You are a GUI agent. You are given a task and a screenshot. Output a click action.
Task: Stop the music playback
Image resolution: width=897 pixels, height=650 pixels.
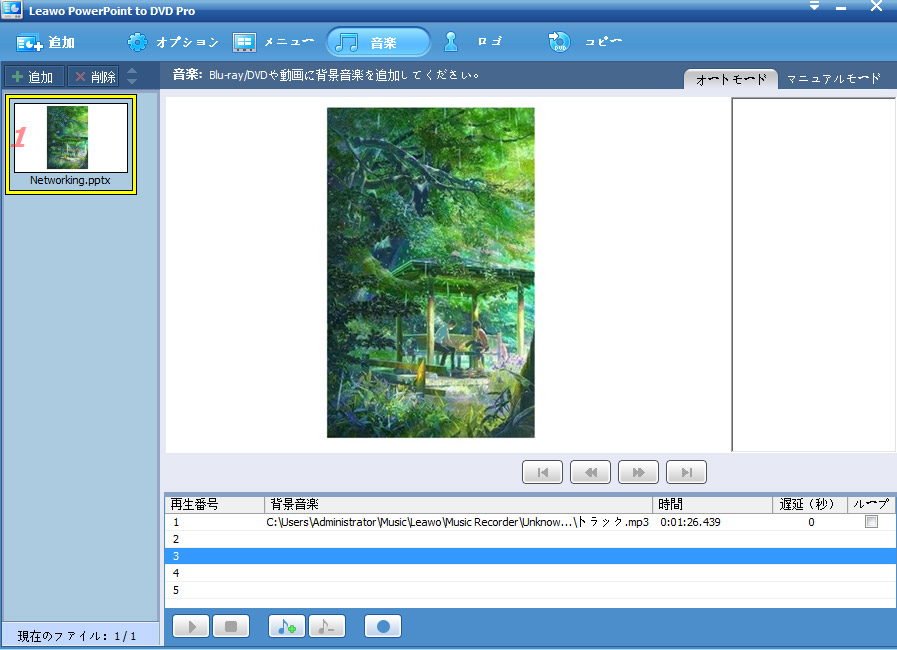(x=231, y=626)
